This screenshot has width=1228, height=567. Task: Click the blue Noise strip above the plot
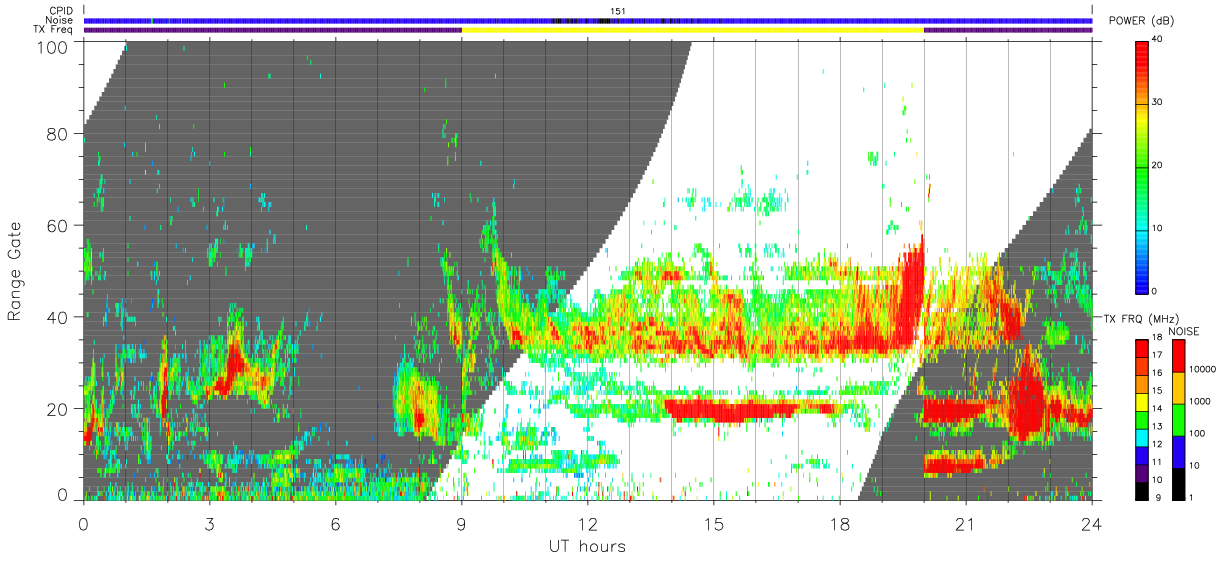pos(588,20)
